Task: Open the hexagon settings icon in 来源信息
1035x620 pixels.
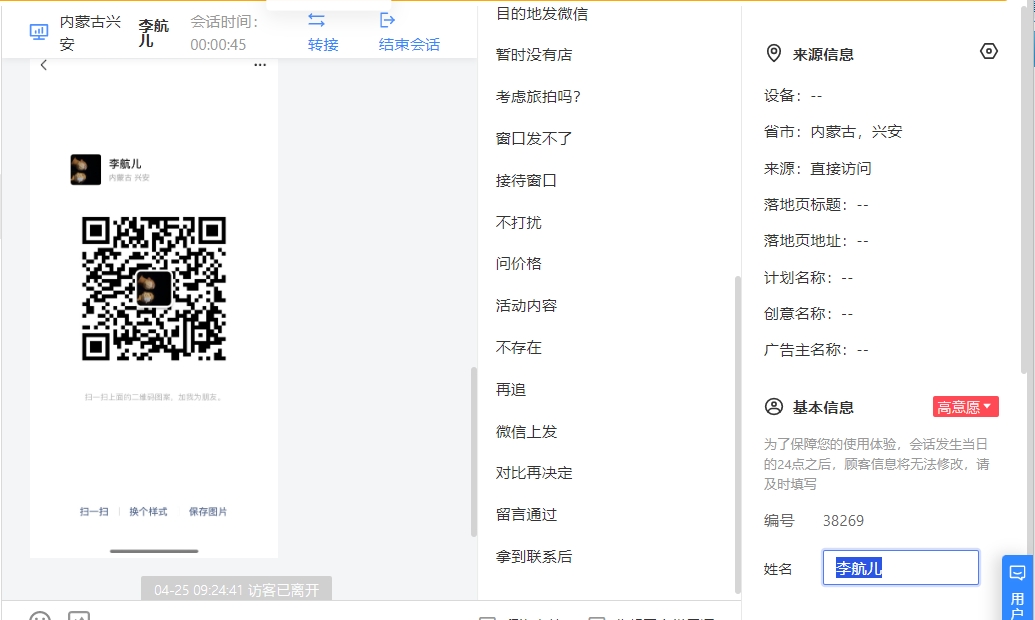Action: (x=988, y=52)
